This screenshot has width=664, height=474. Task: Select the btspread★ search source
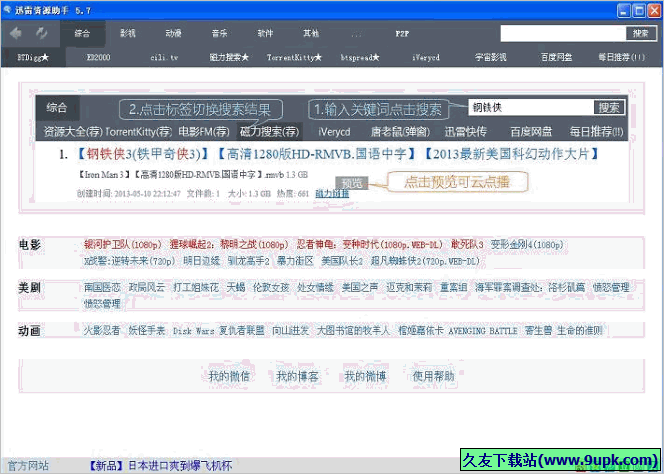360,57
